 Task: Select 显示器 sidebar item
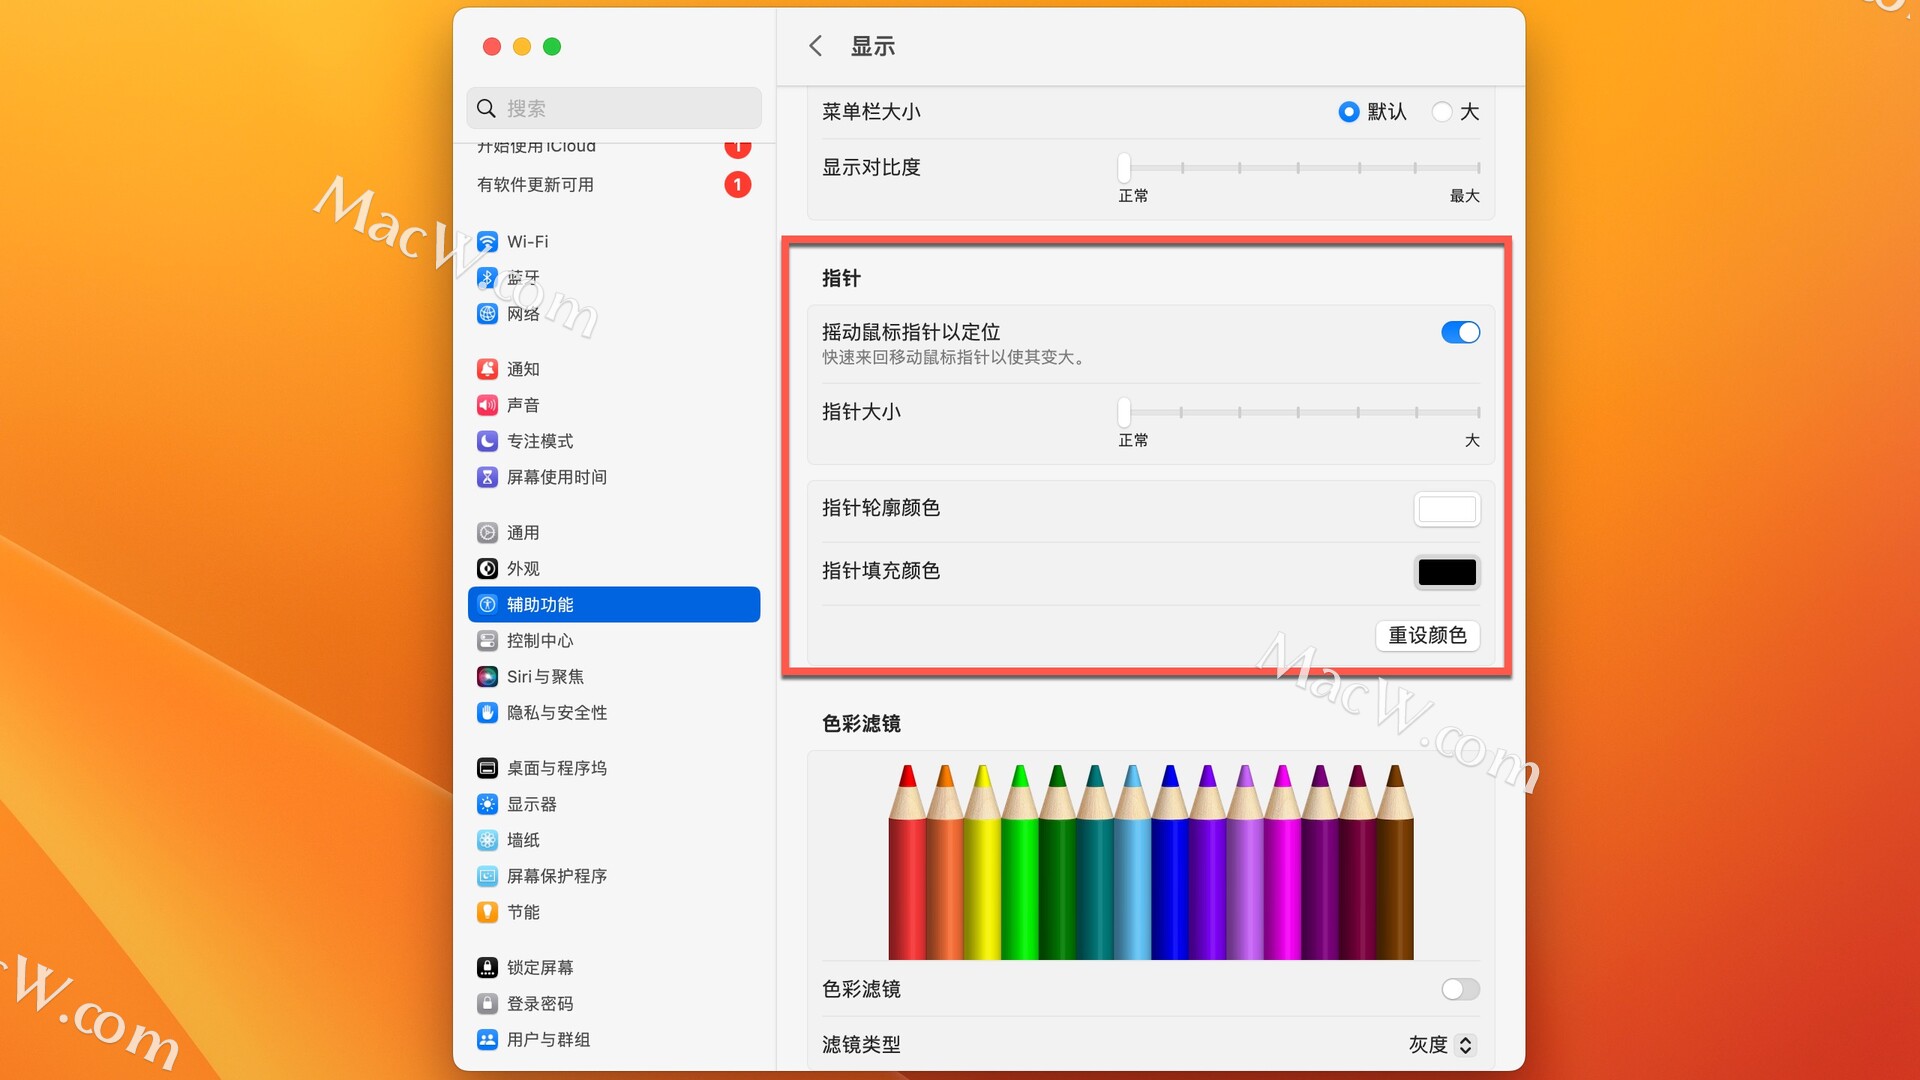tap(532, 805)
